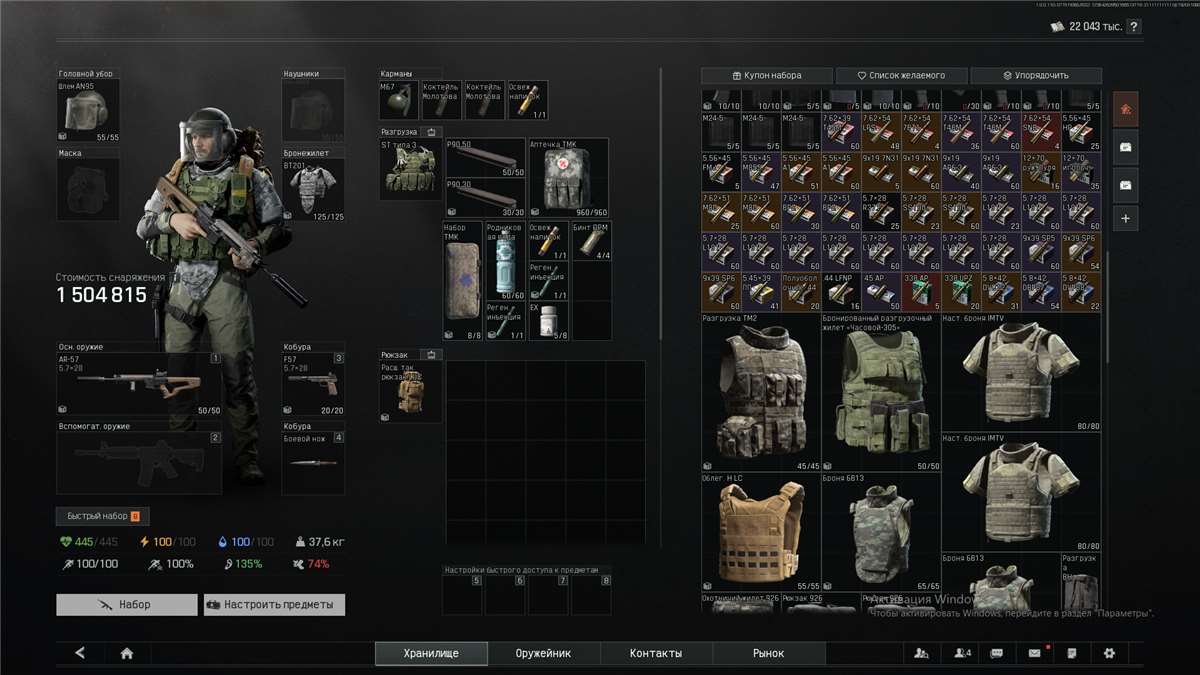Select the P90 50 magazine

(x=485, y=158)
